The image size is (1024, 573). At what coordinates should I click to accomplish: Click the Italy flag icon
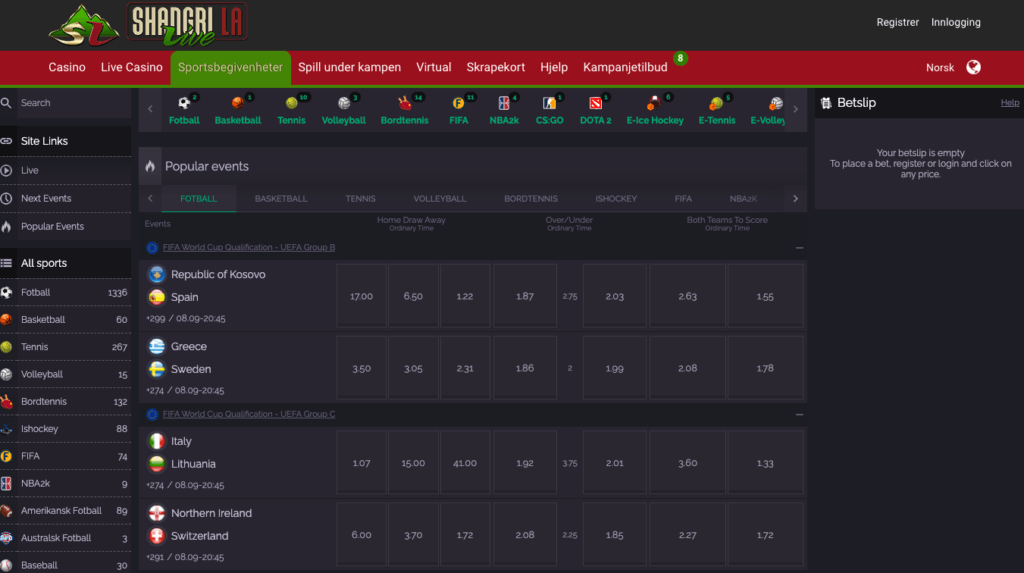pos(157,441)
